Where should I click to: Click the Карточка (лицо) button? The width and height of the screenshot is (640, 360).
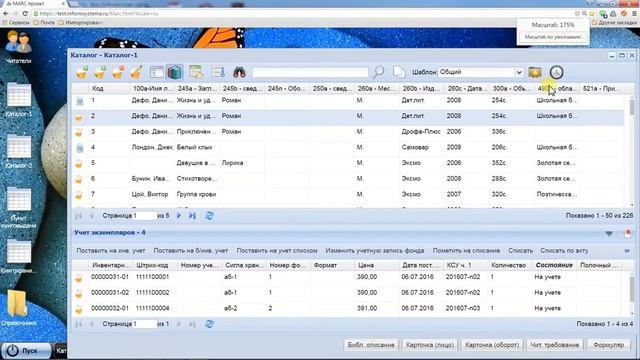tap(430, 345)
